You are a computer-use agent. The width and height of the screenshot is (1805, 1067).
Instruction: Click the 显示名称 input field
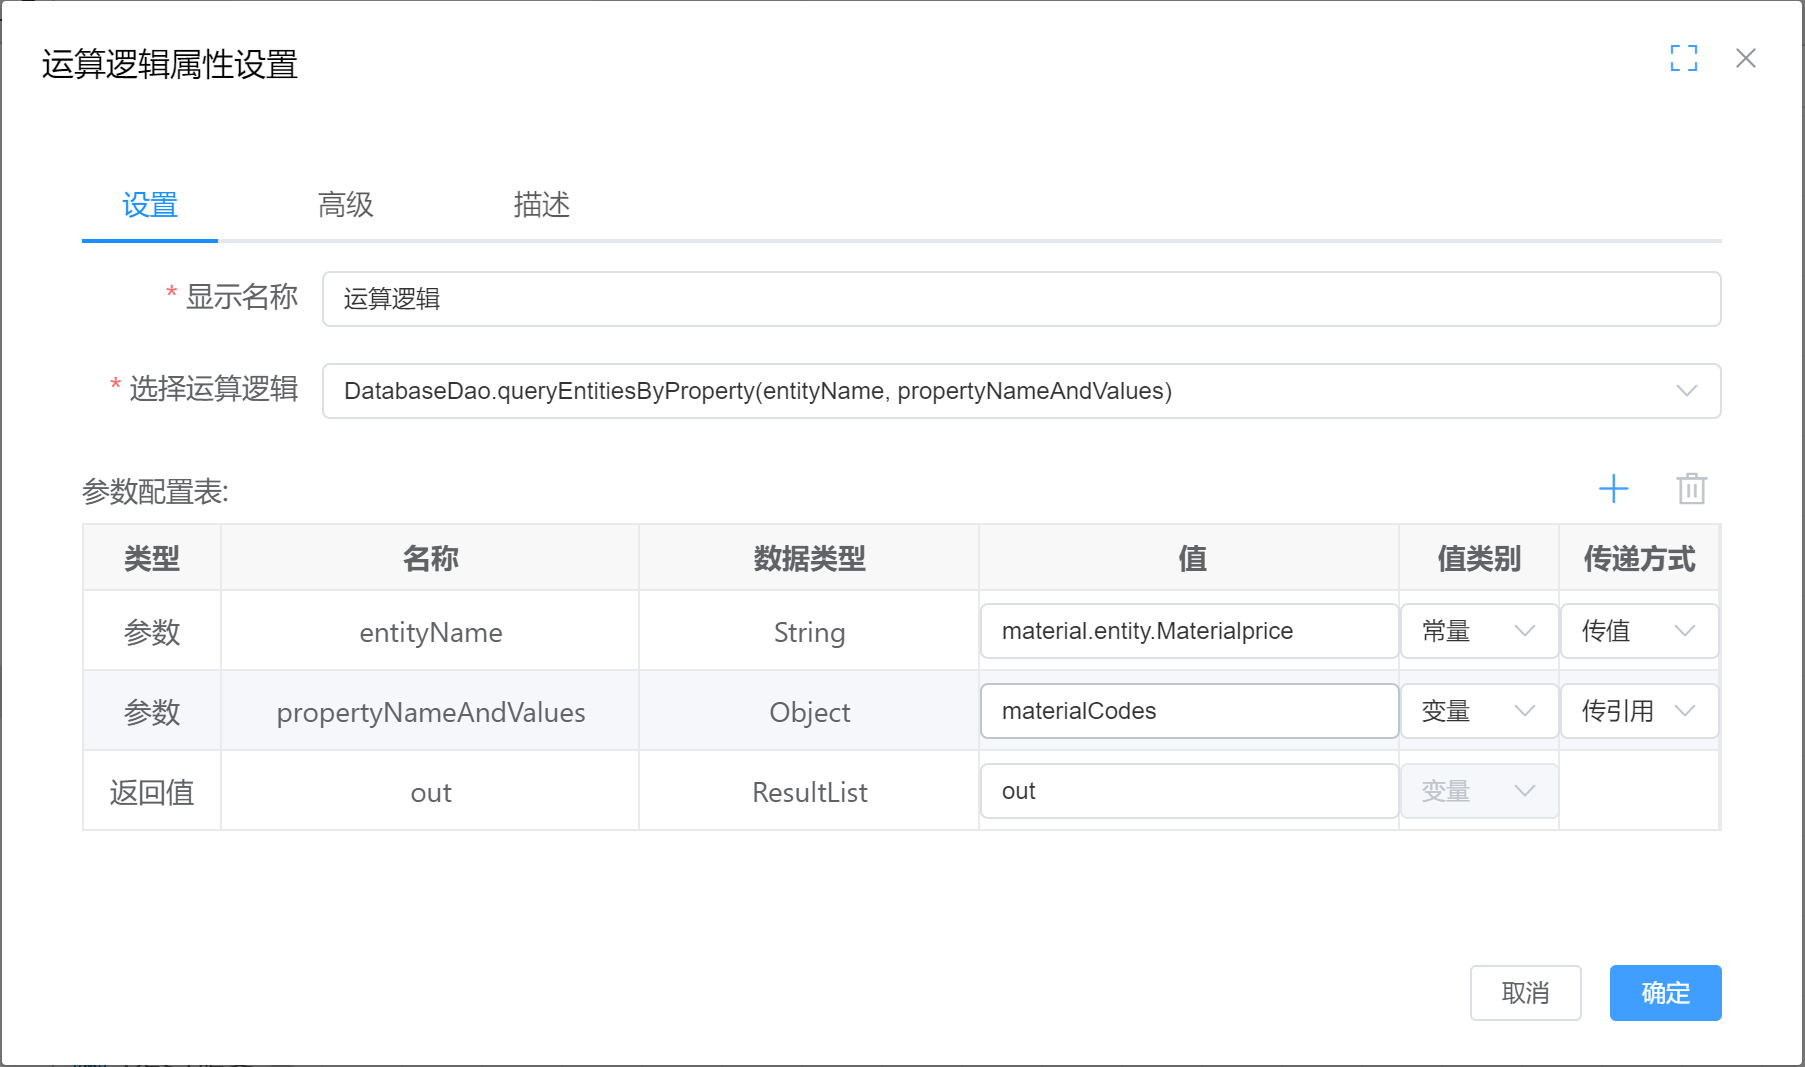click(1020, 299)
